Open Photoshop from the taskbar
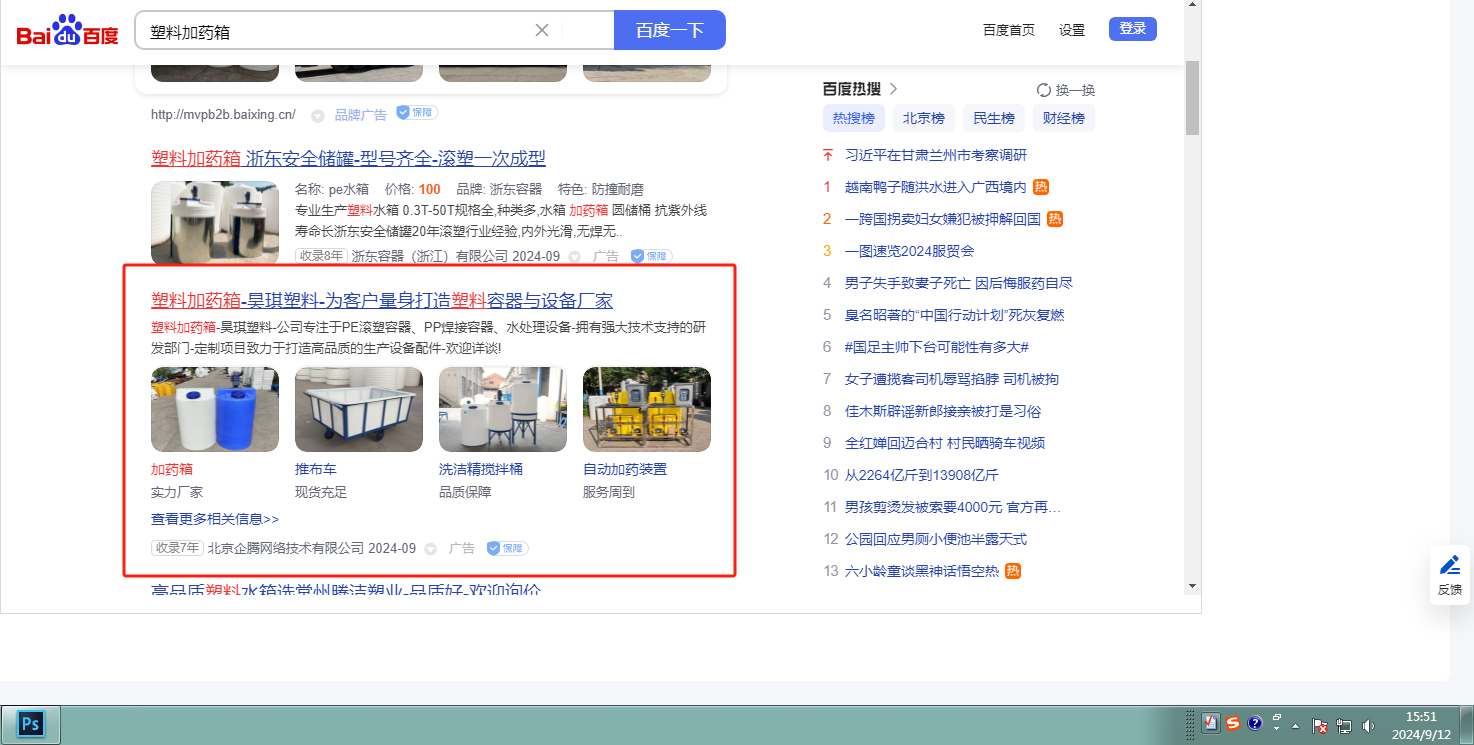This screenshot has height=745, width=1474. tap(31, 724)
